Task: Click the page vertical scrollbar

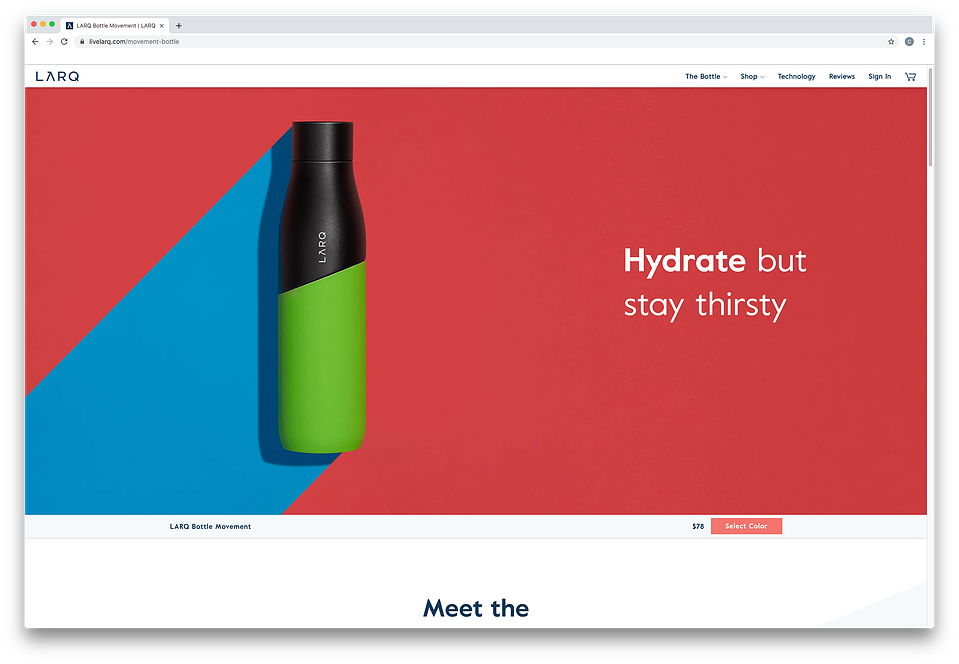Action: [x=930, y=116]
